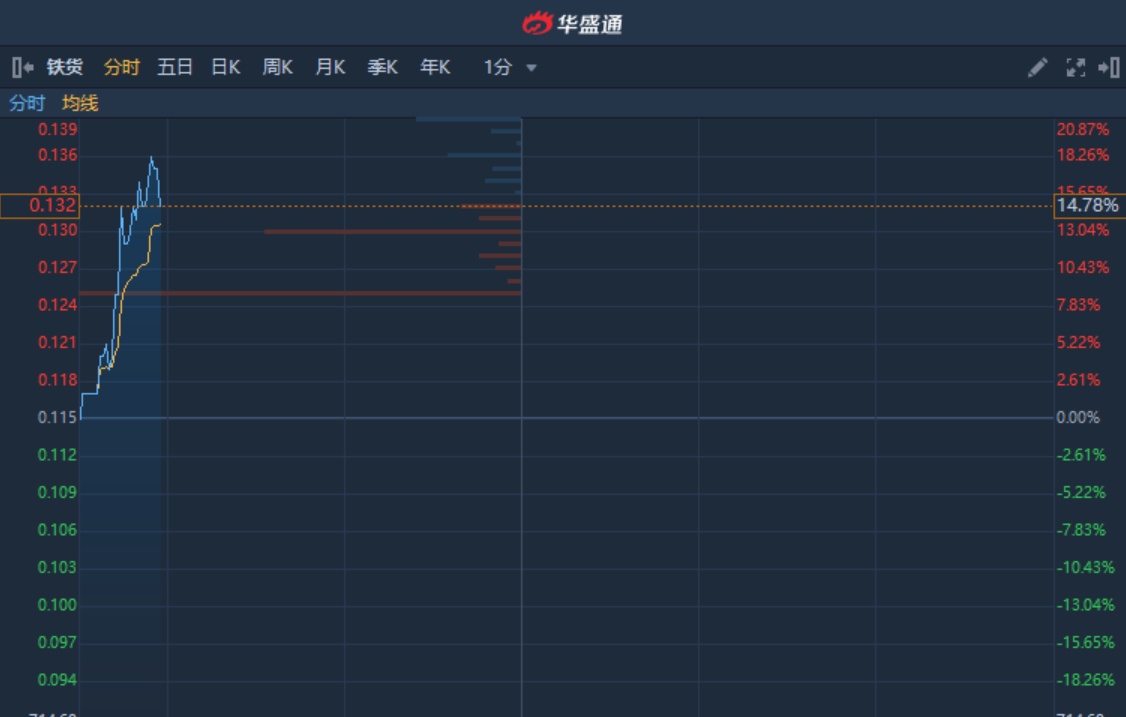Click the -5.22% percentage axis label
The width and height of the screenshot is (1126, 717).
point(1081,492)
